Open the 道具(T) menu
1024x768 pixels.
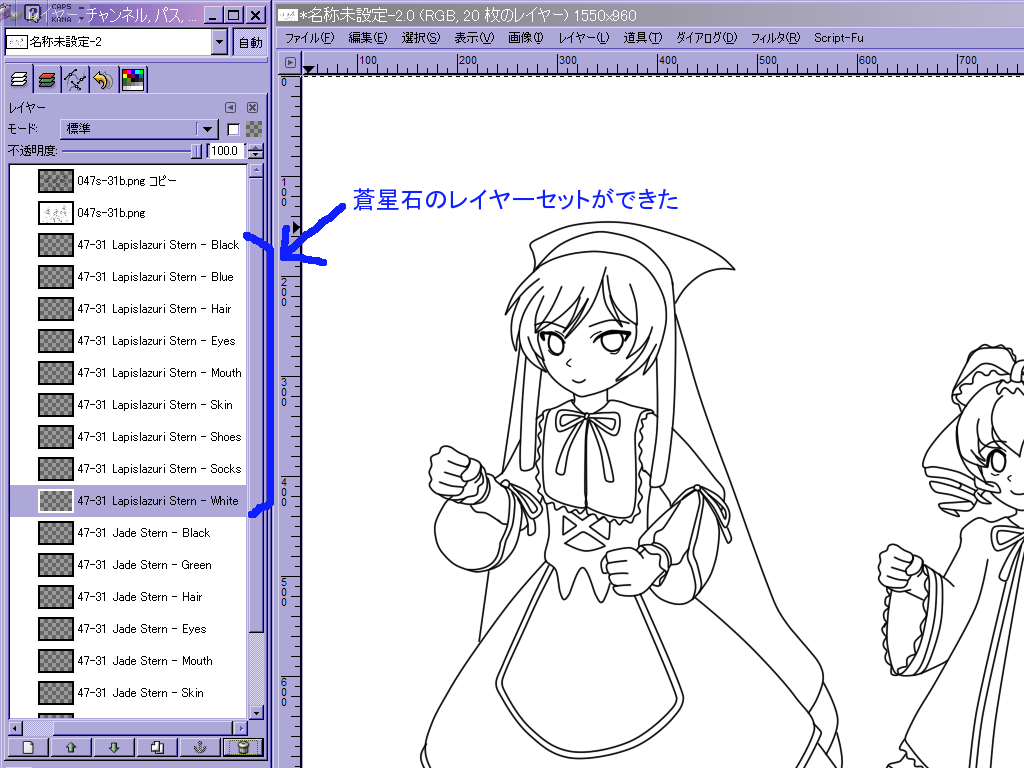click(x=643, y=38)
